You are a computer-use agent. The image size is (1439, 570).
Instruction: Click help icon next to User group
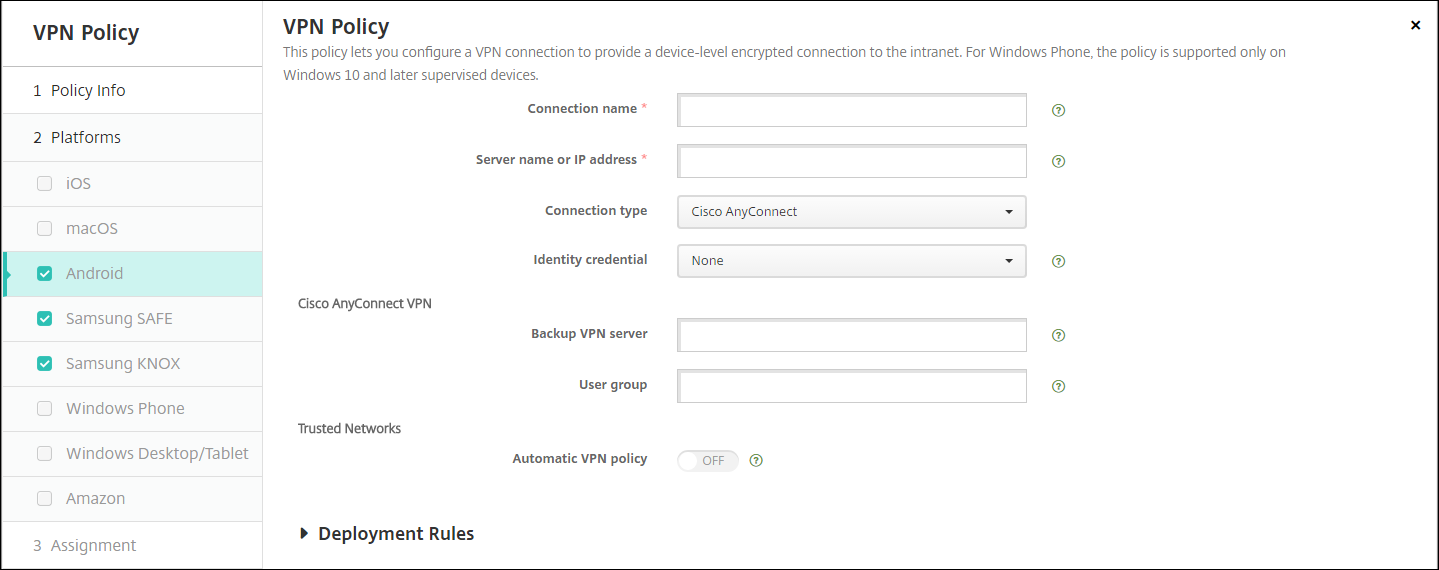[x=1058, y=386]
